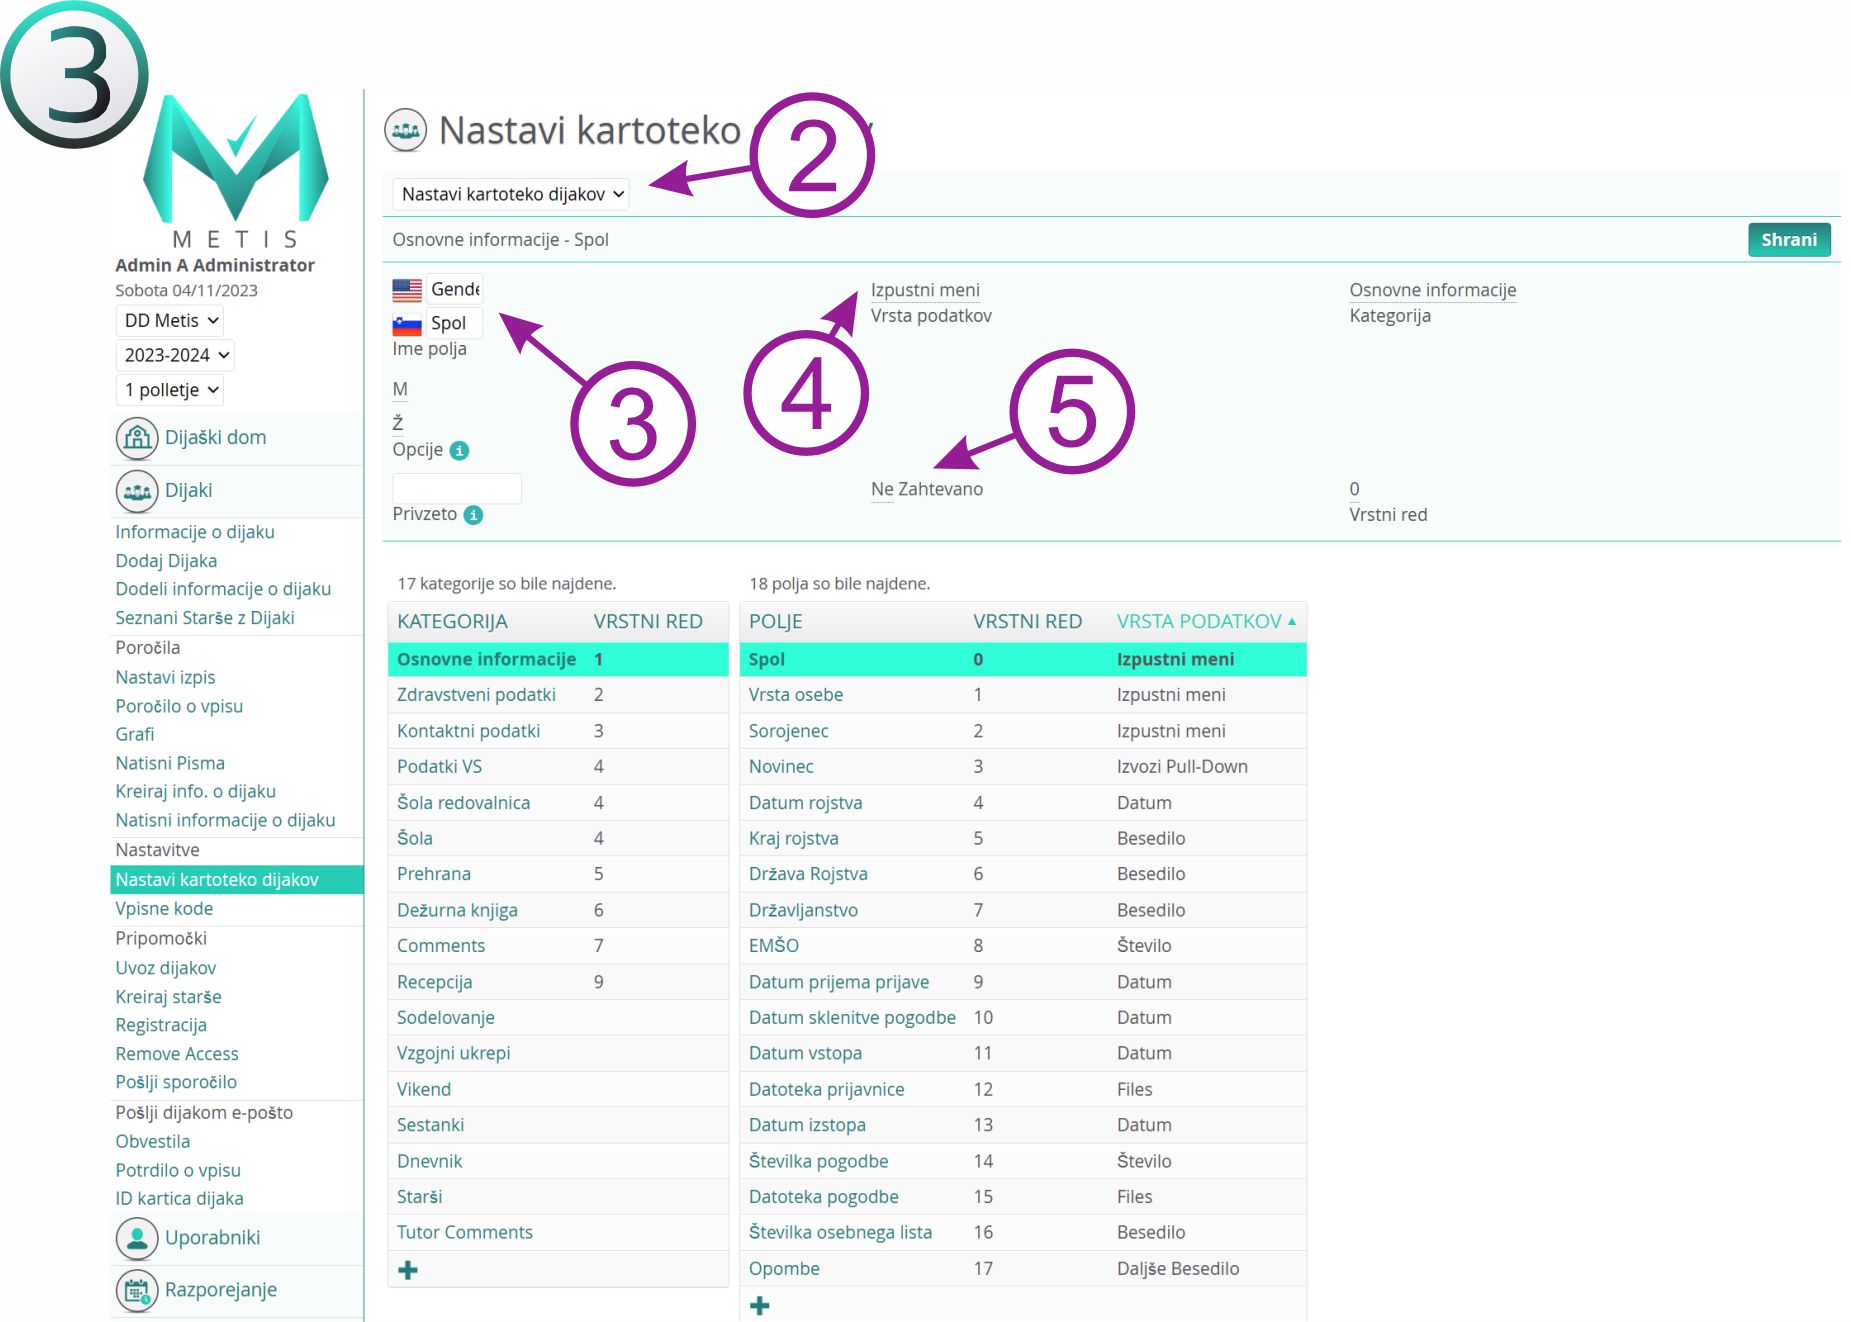Click the Izpustni meni data type field
The height and width of the screenshot is (1322, 1851).
[924, 290]
